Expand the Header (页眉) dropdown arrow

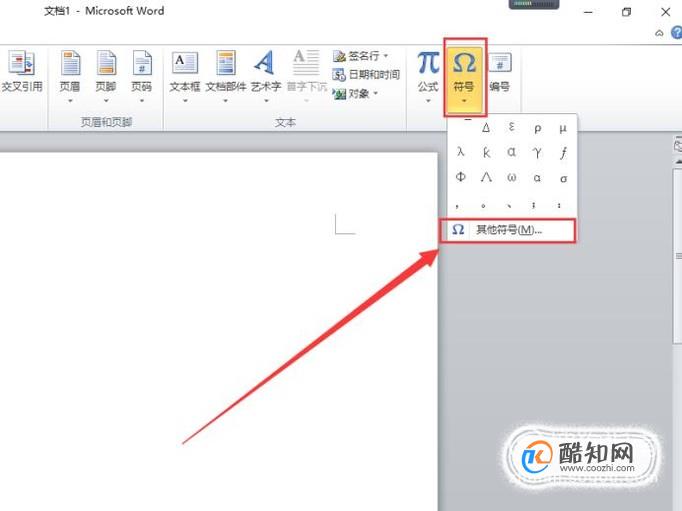(x=70, y=101)
